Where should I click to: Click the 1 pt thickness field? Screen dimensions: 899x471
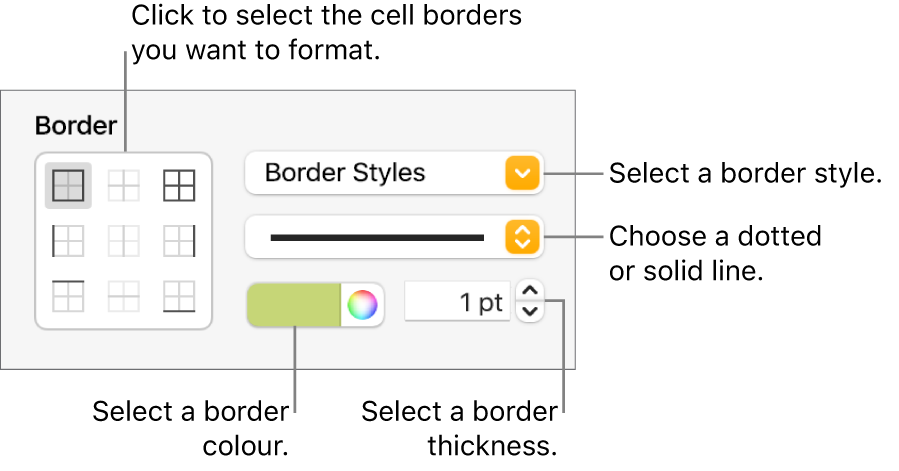point(457,303)
